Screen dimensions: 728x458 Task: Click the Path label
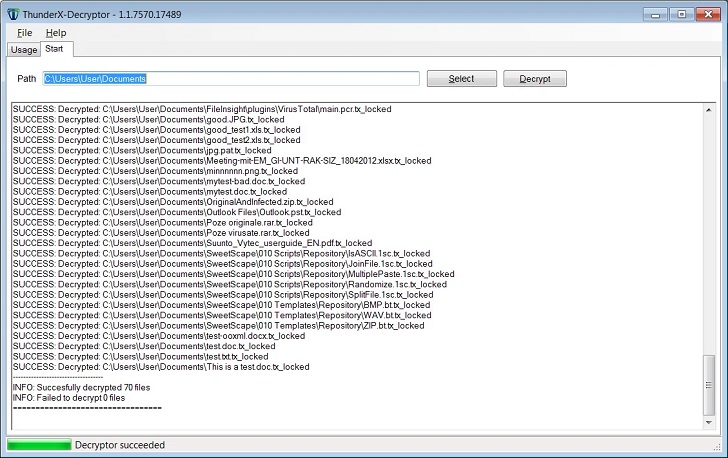(x=26, y=79)
